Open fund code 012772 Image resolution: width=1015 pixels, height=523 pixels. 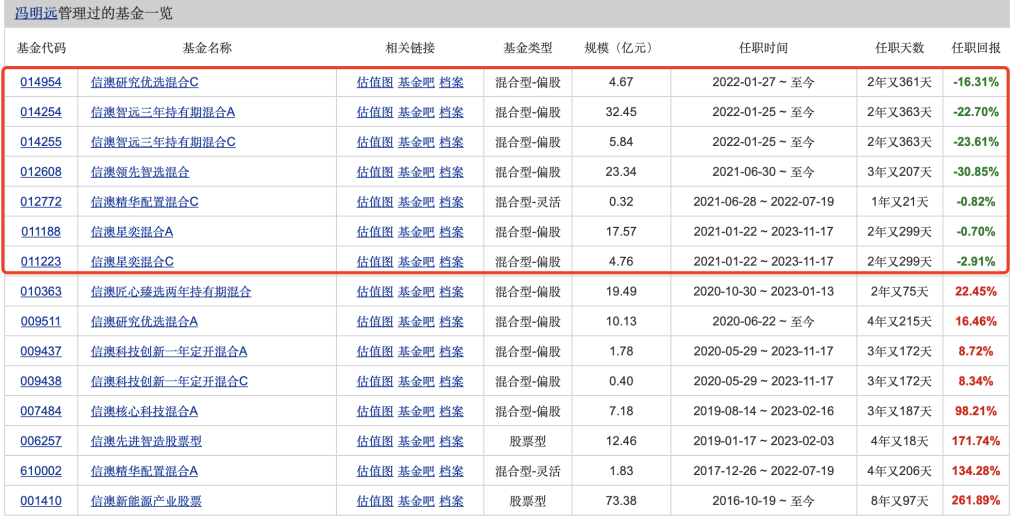[41, 201]
